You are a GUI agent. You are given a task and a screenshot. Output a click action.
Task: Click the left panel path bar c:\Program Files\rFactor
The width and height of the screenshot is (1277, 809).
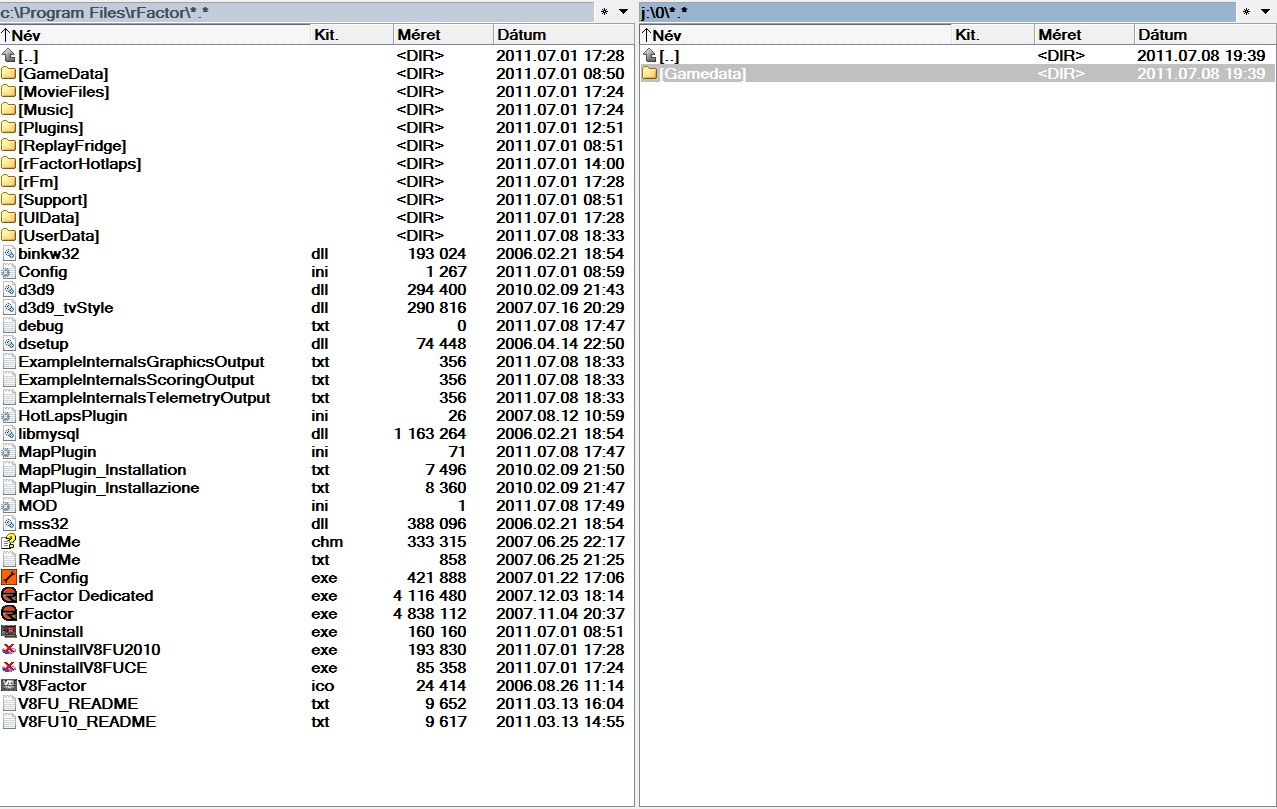click(297, 12)
